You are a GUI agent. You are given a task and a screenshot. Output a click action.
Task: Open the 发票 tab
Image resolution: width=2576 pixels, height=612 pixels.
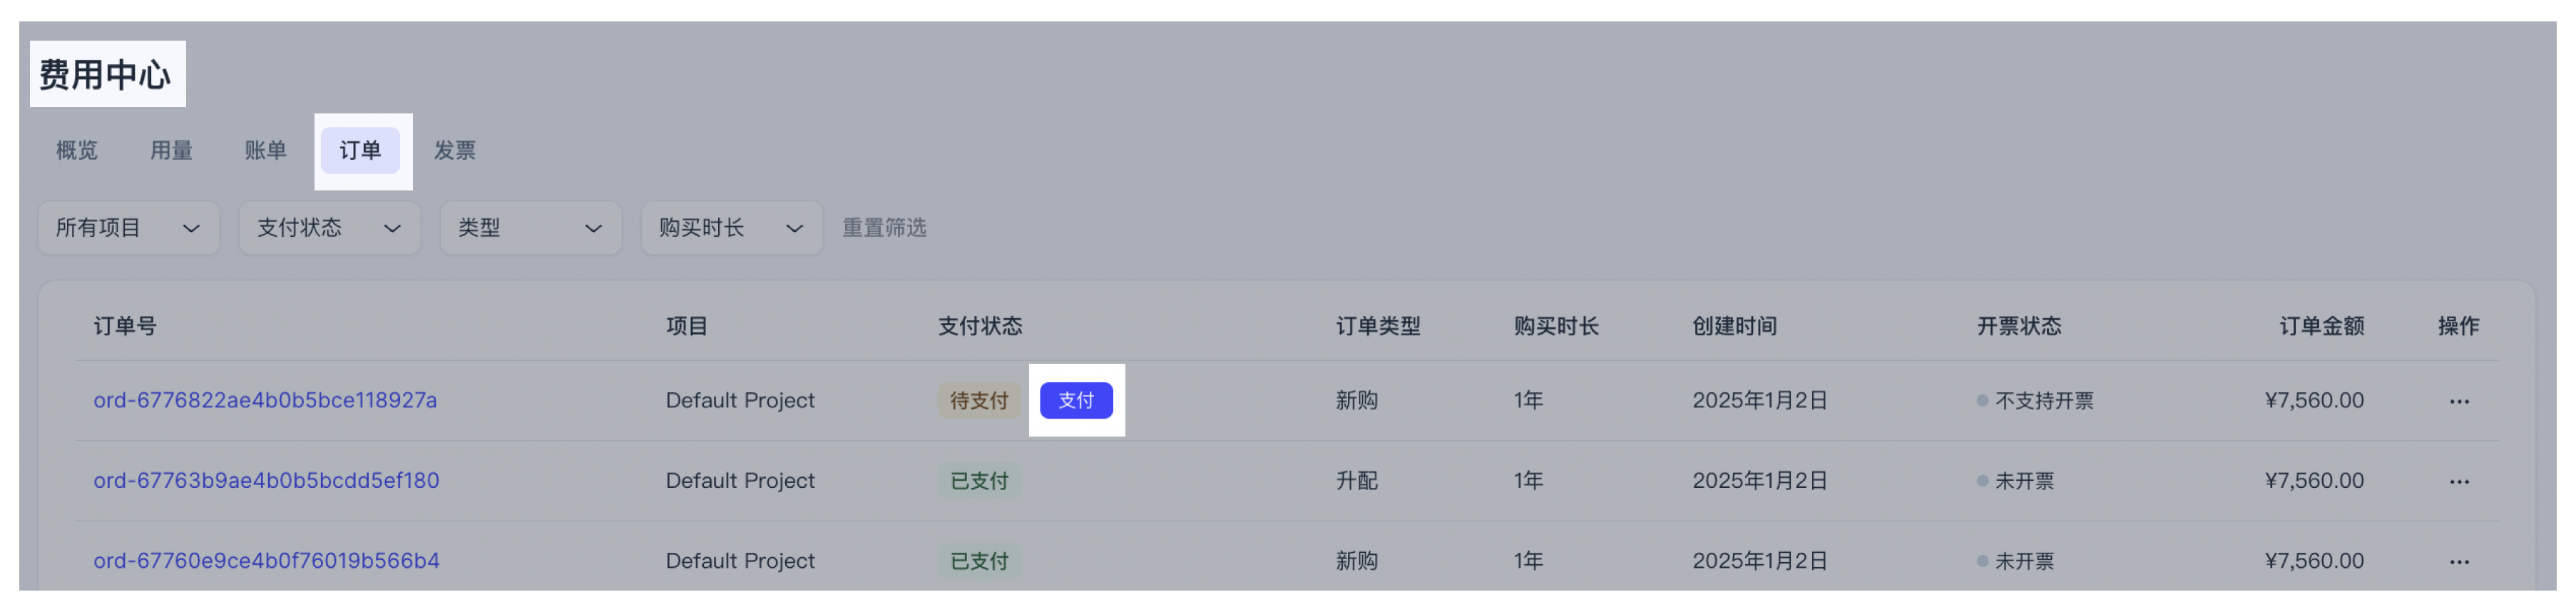click(455, 150)
